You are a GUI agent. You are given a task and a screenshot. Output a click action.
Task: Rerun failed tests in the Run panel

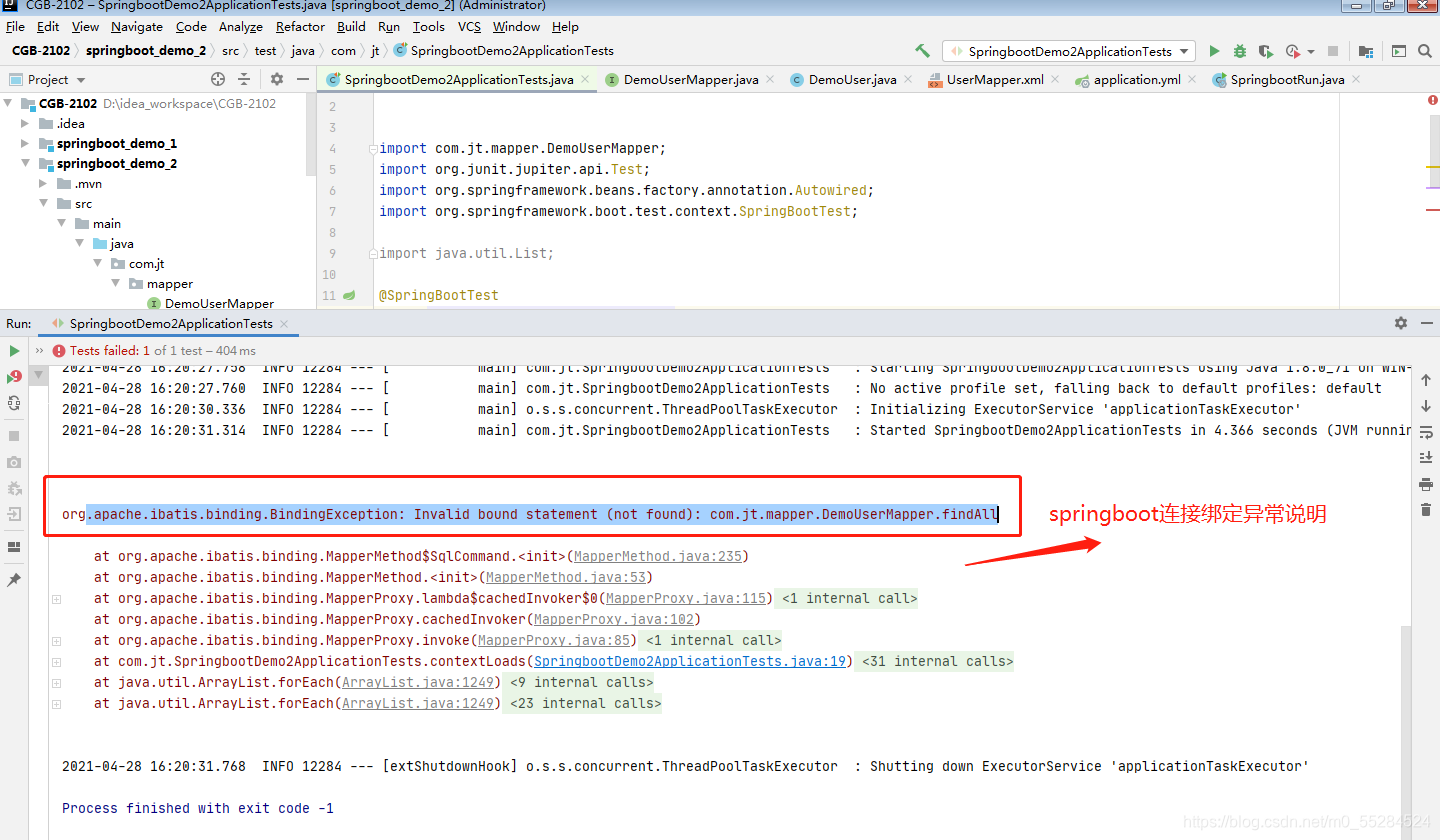(14, 377)
